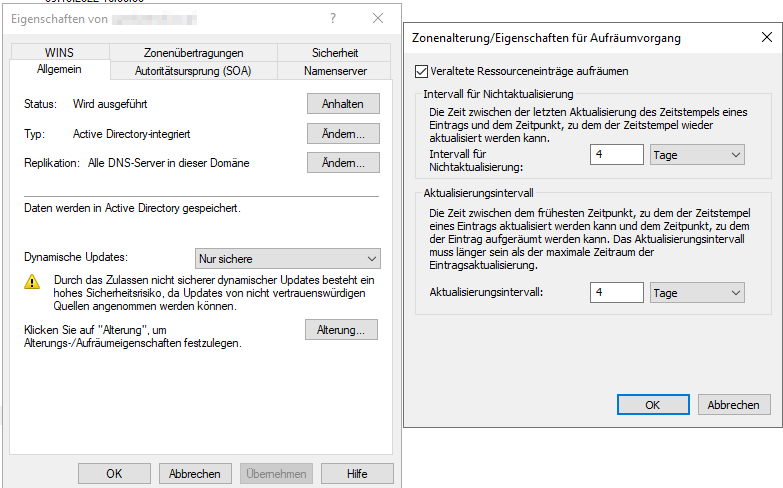
Task: Click the 'Aktualisierungsintervall:' field label
Action: (x=486, y=292)
